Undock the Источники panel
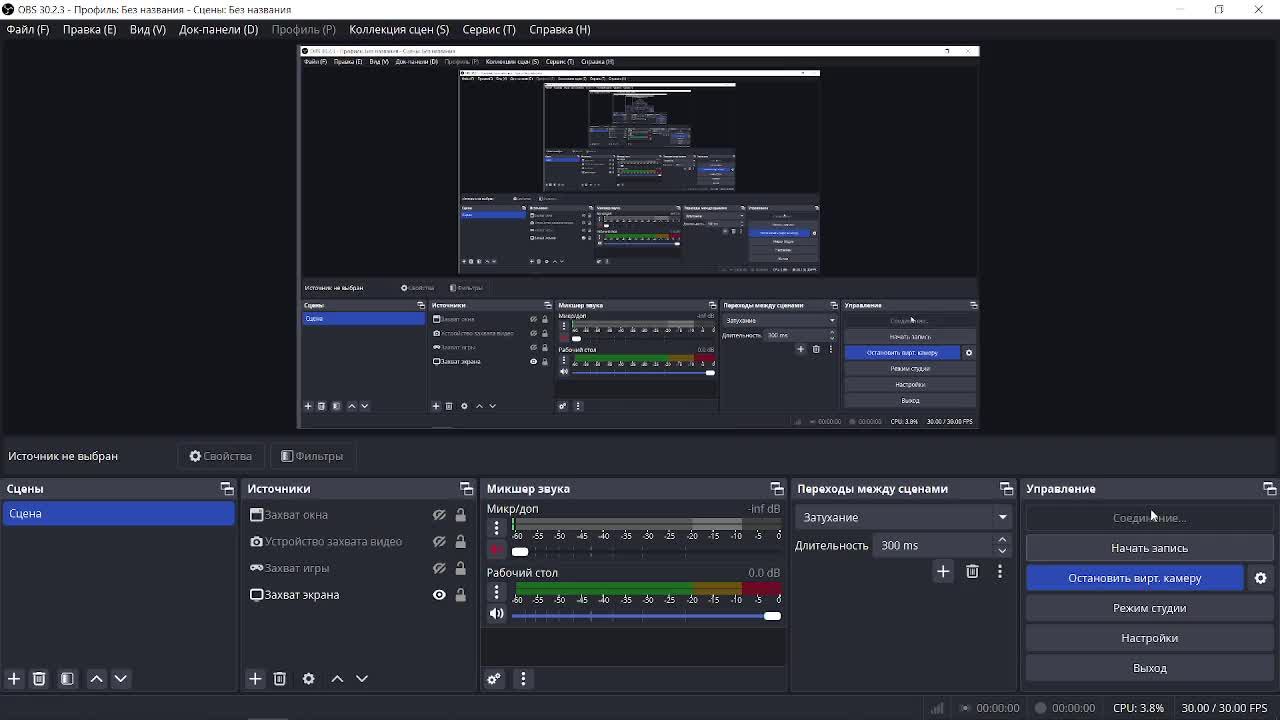The image size is (1280, 720). point(466,489)
